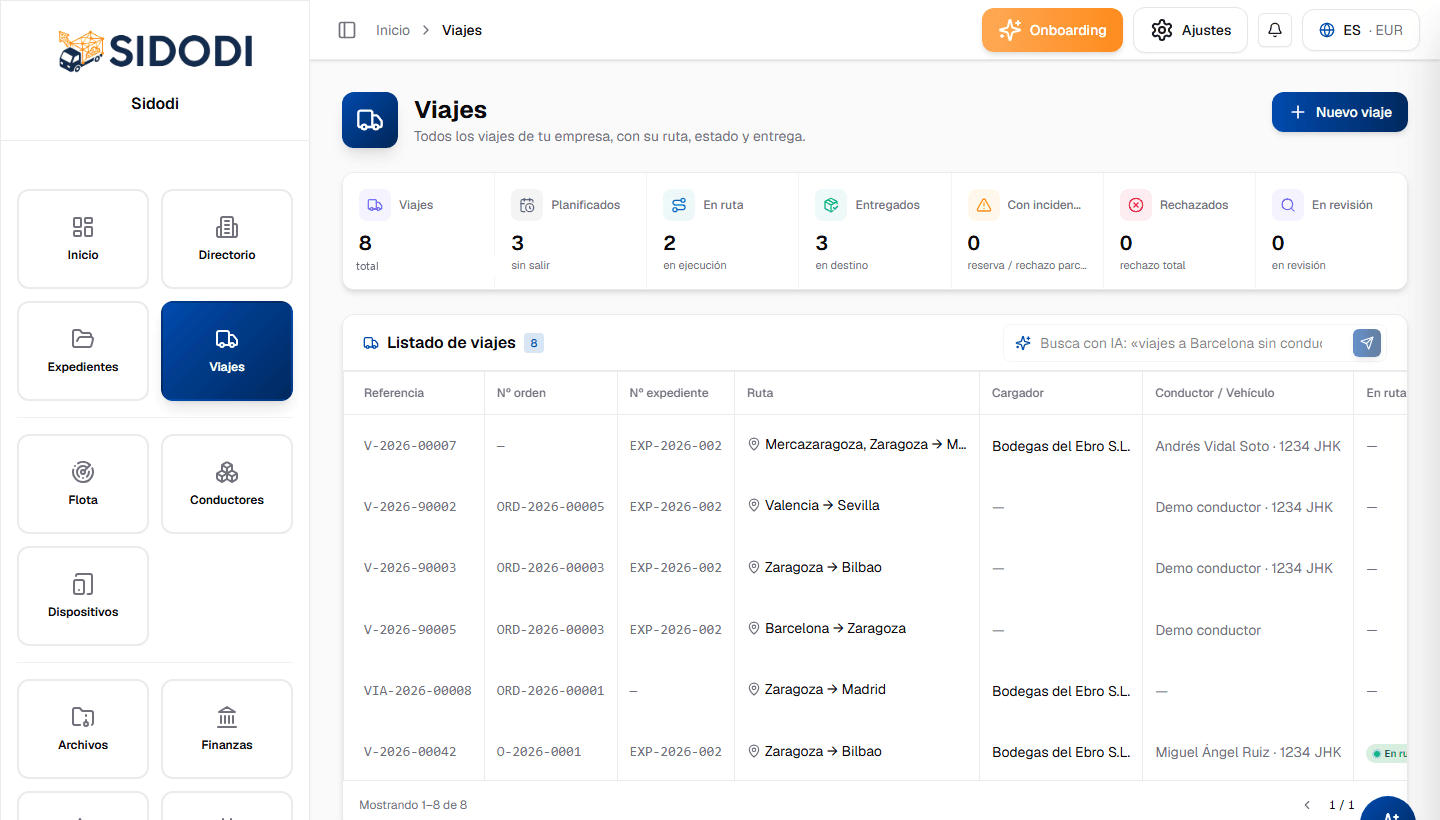
Task: Click the SIDODI logo
Action: 155,51
